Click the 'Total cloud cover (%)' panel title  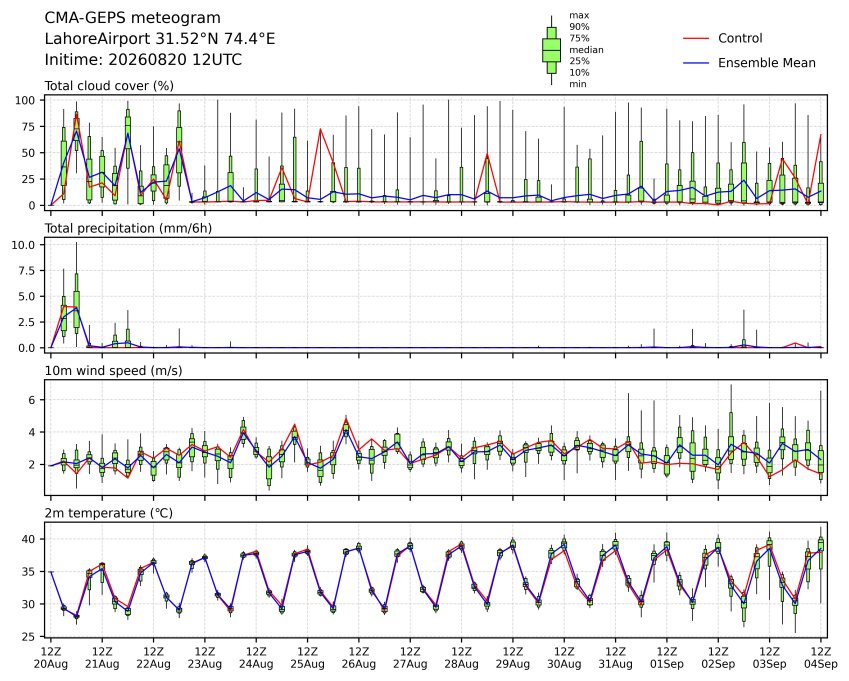pos(109,86)
